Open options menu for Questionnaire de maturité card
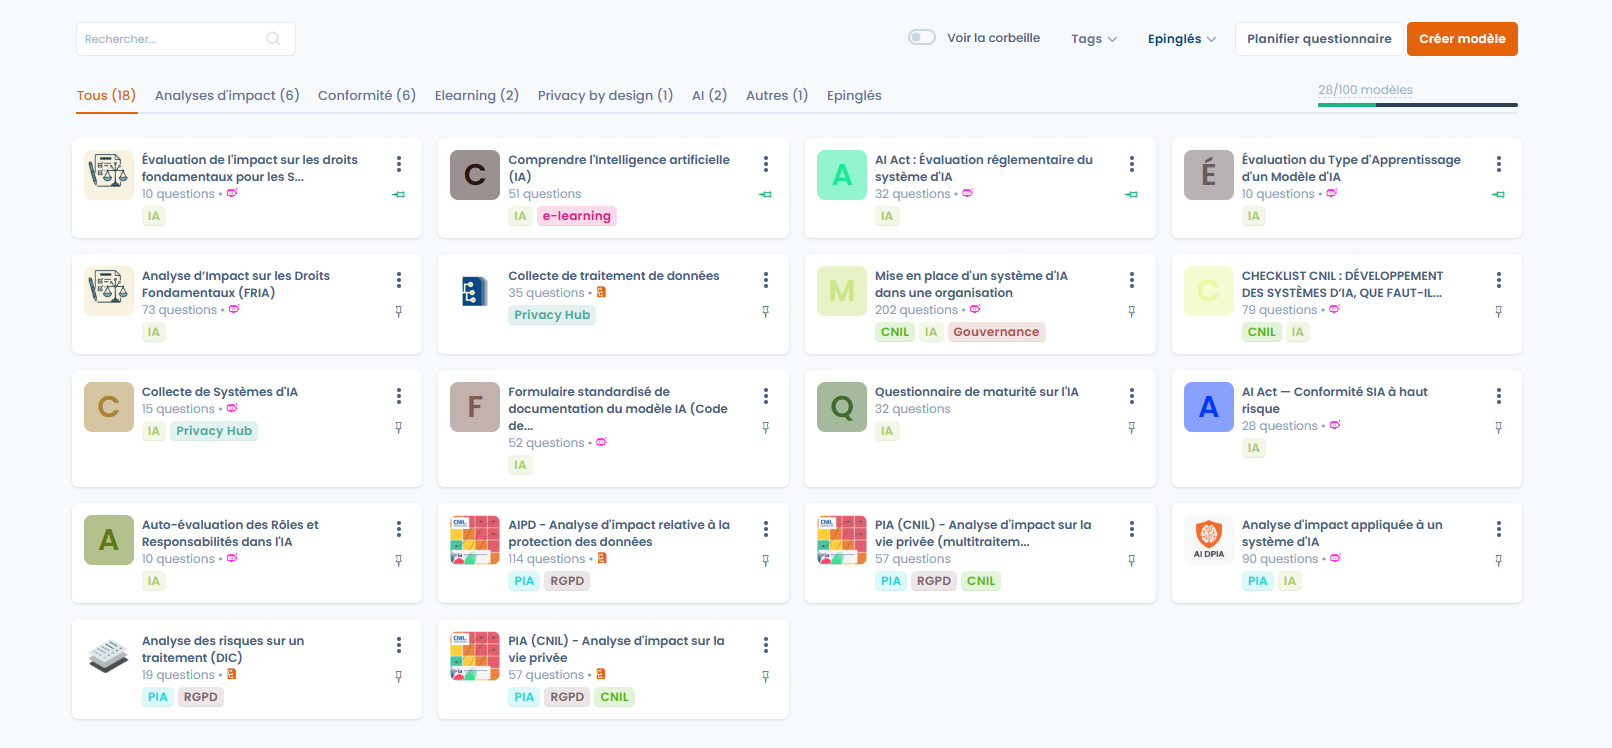The image size is (1612, 748). pos(1132,396)
